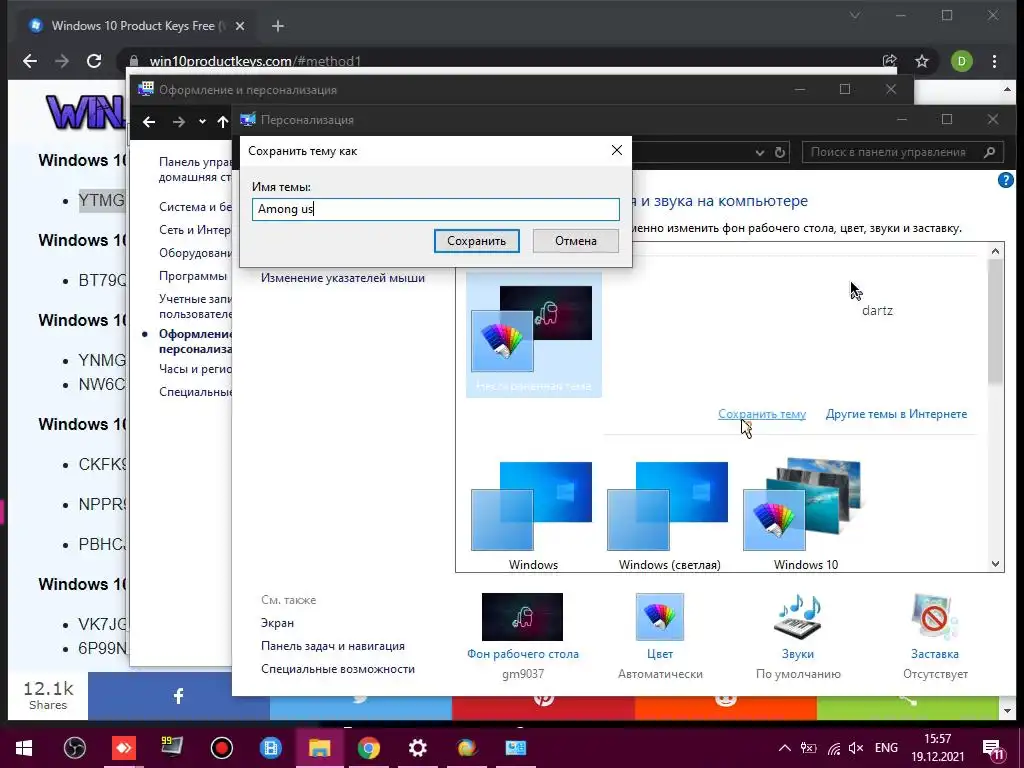This screenshot has width=1024, height=768.
Task: Click the Имя темы text field
Action: 436,209
